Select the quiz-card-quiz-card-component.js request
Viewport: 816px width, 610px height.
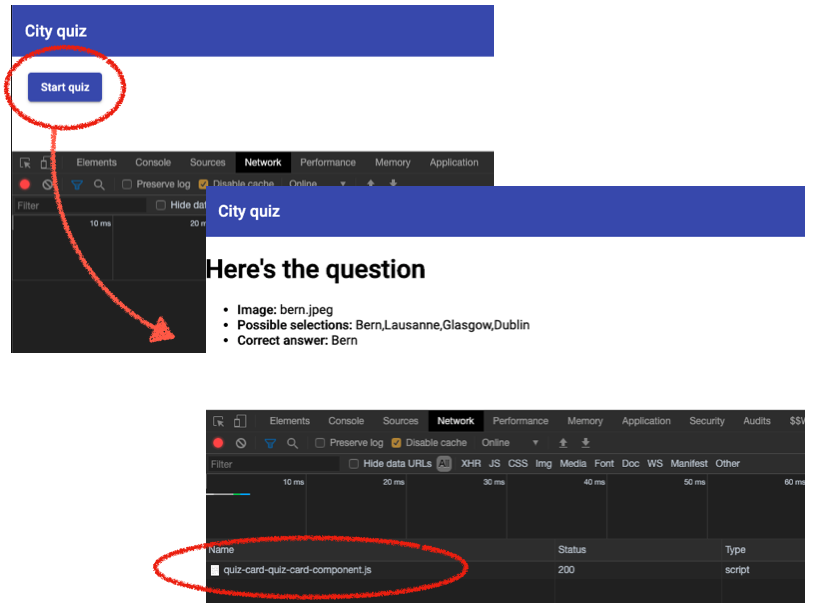click(297, 570)
